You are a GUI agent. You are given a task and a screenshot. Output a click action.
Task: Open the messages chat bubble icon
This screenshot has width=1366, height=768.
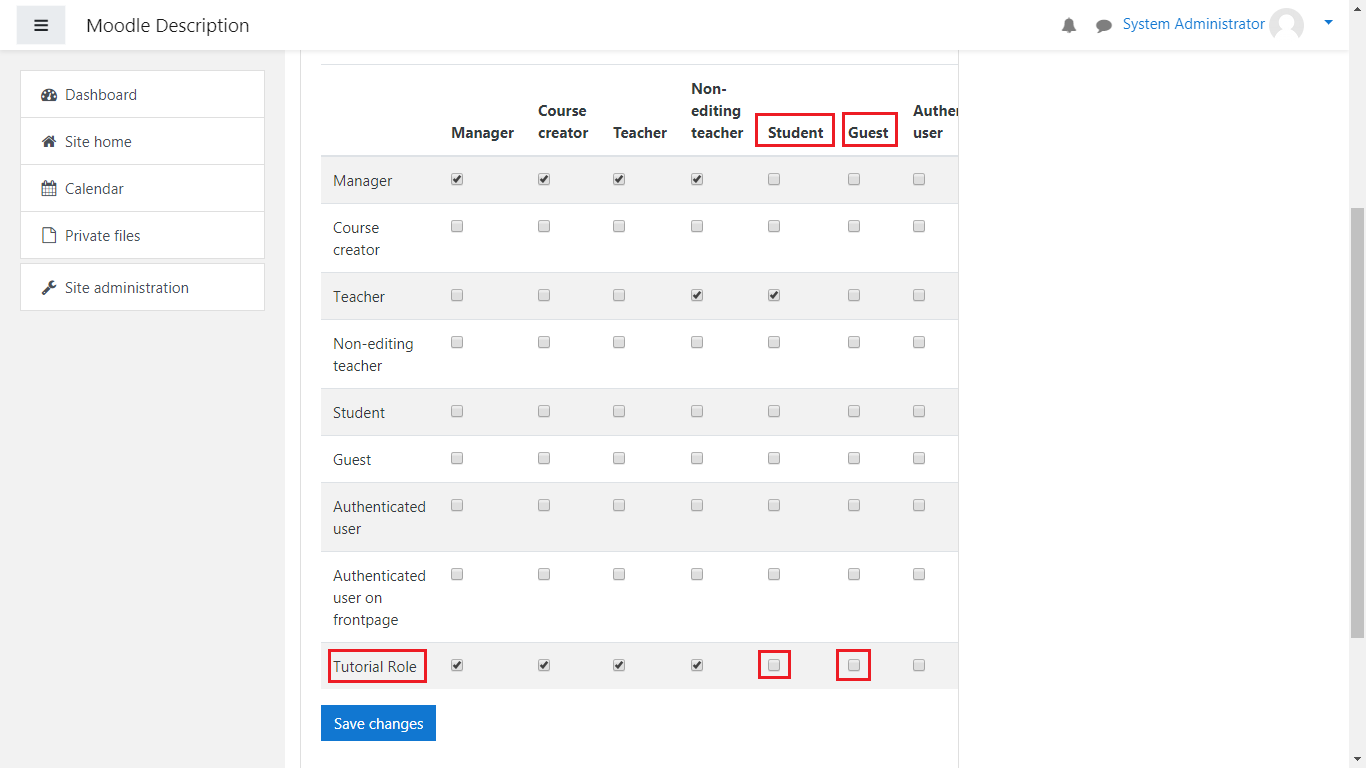(1104, 26)
